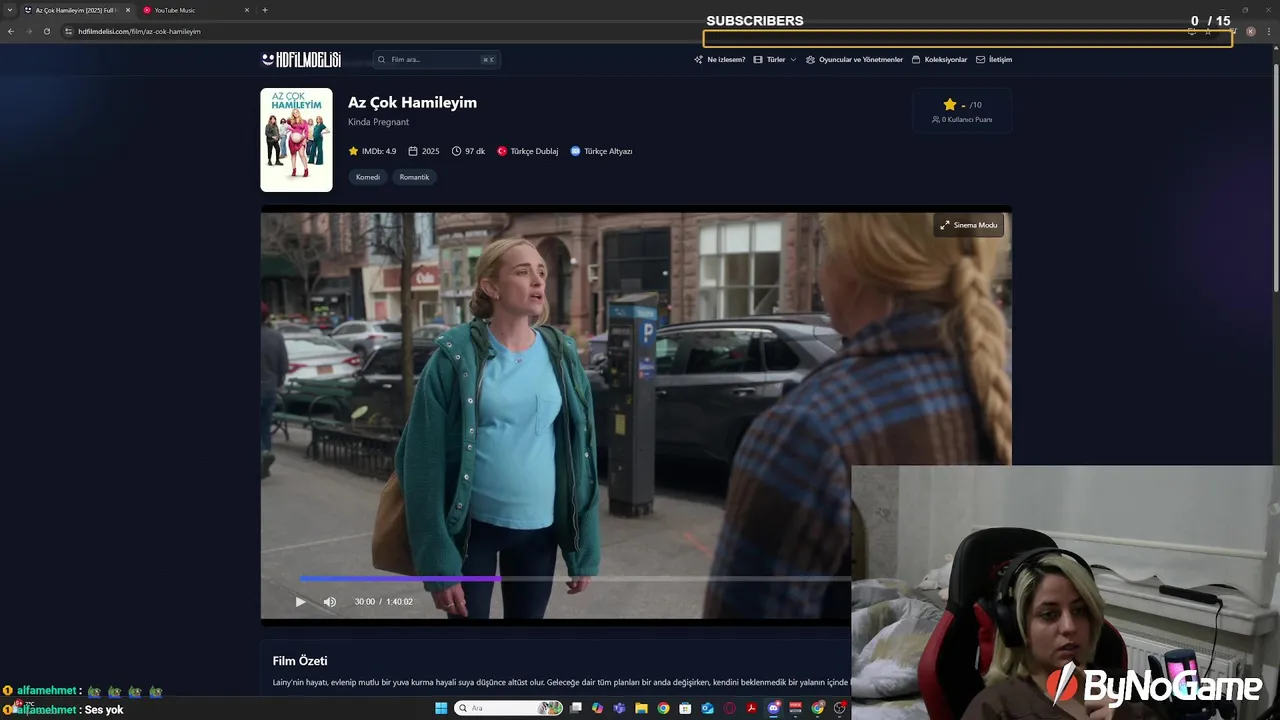This screenshot has width=1280, height=720.
Task: Open a new browser tab
Action: click(265, 10)
